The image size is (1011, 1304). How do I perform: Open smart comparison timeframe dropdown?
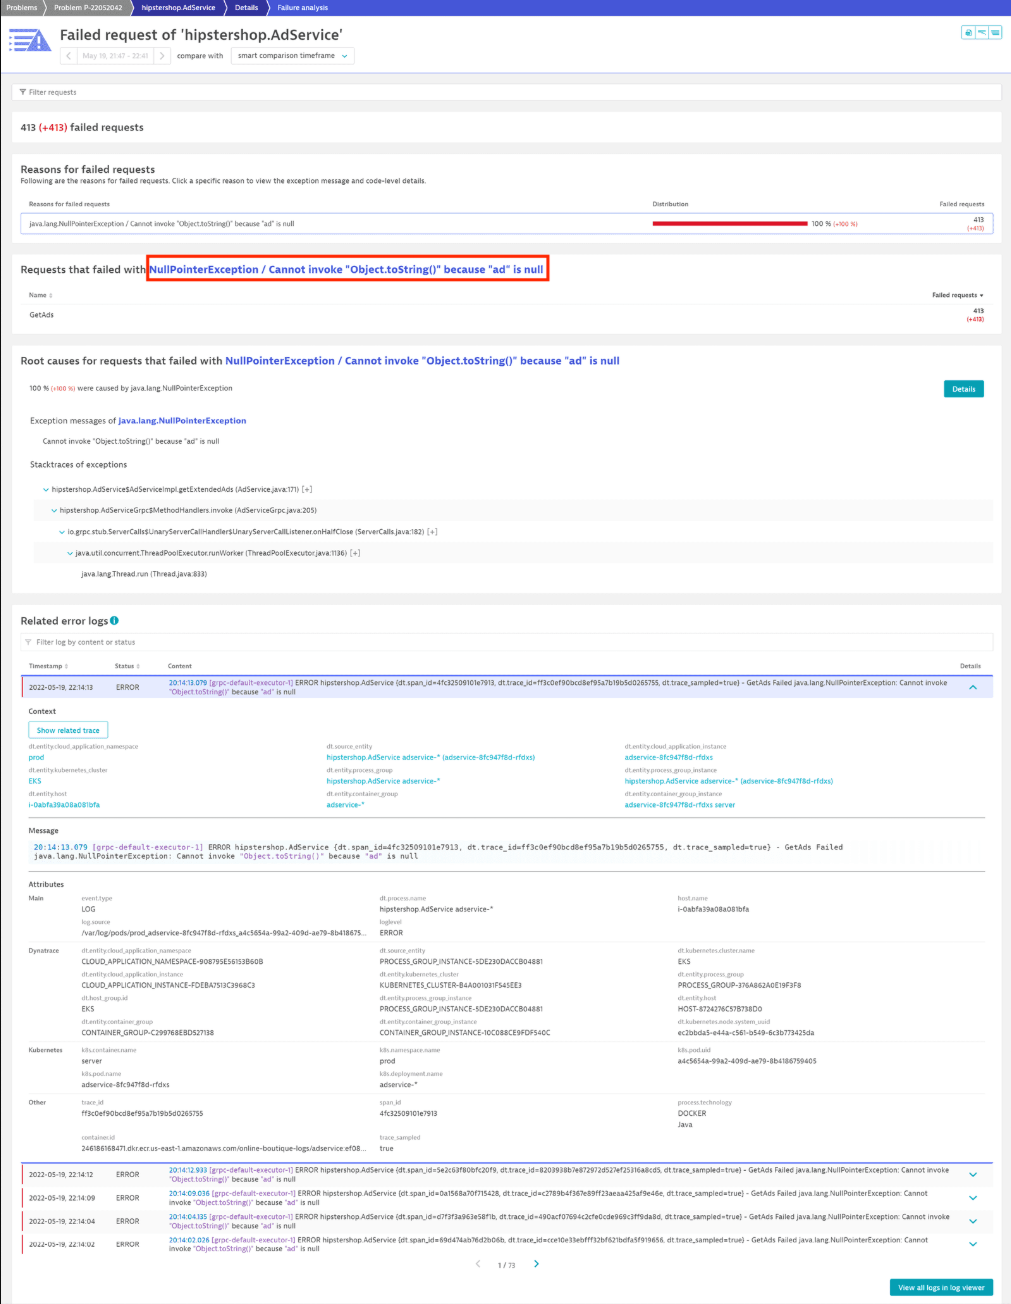coord(293,56)
